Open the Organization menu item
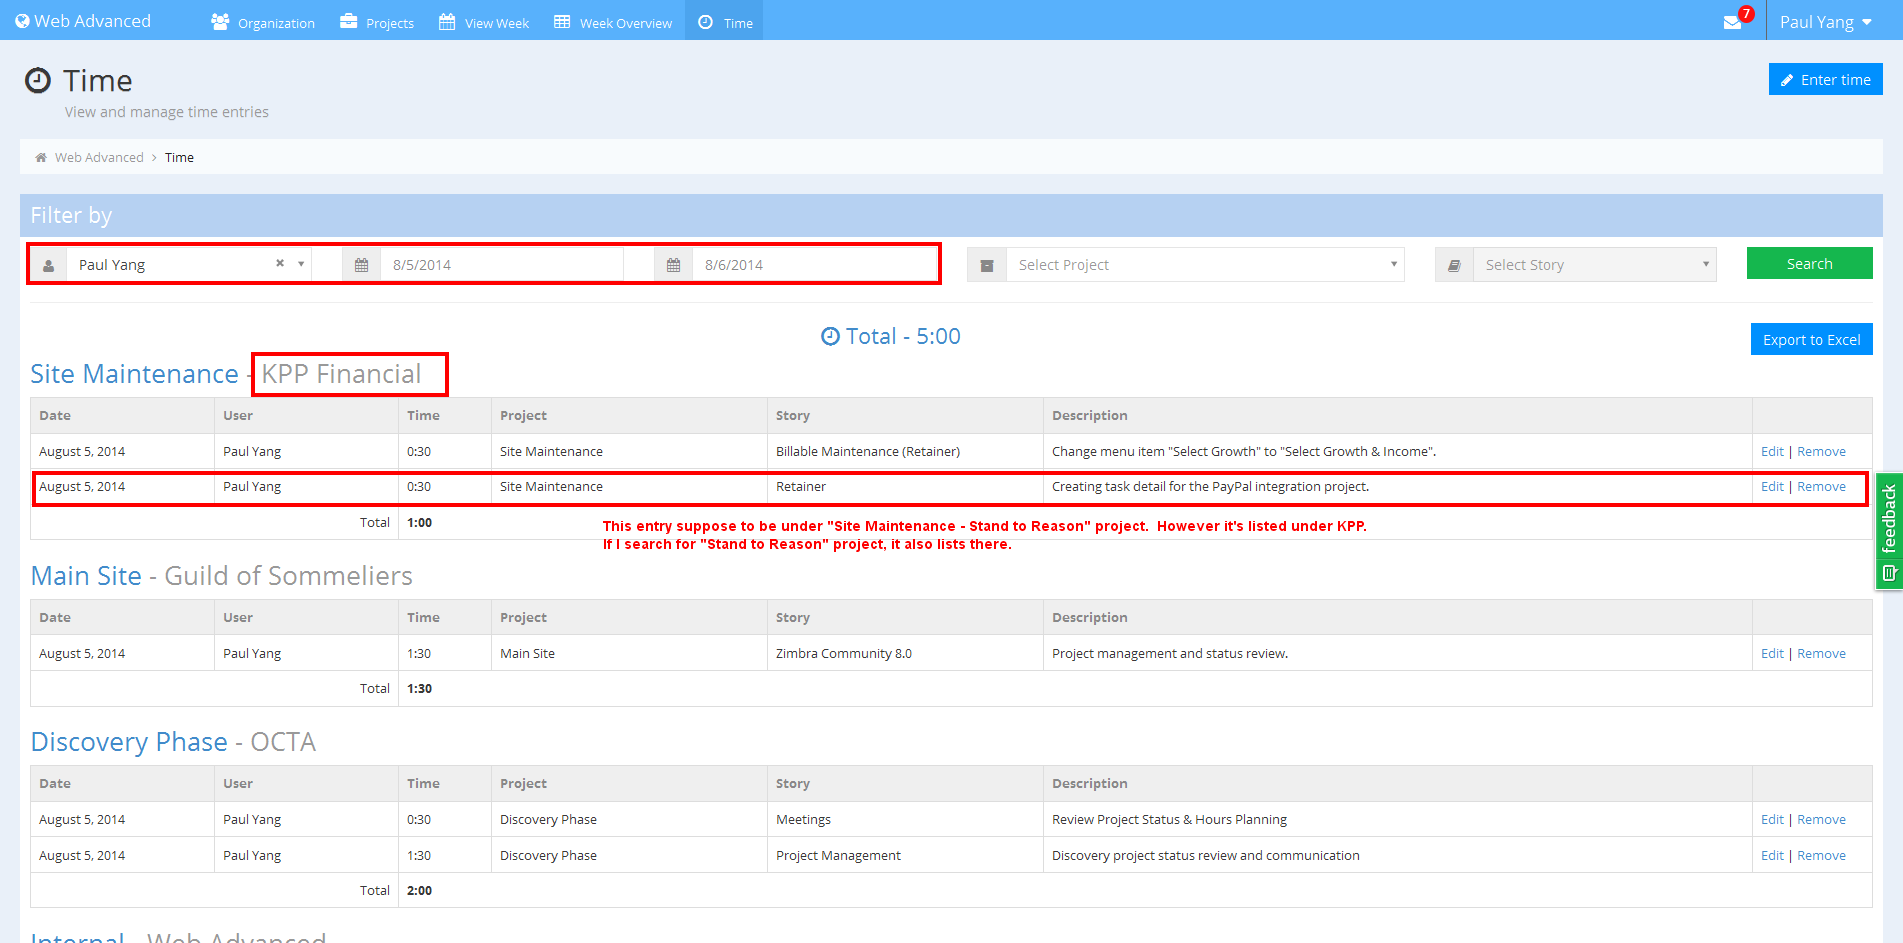Image resolution: width=1903 pixels, height=943 pixels. pyautogui.click(x=263, y=22)
